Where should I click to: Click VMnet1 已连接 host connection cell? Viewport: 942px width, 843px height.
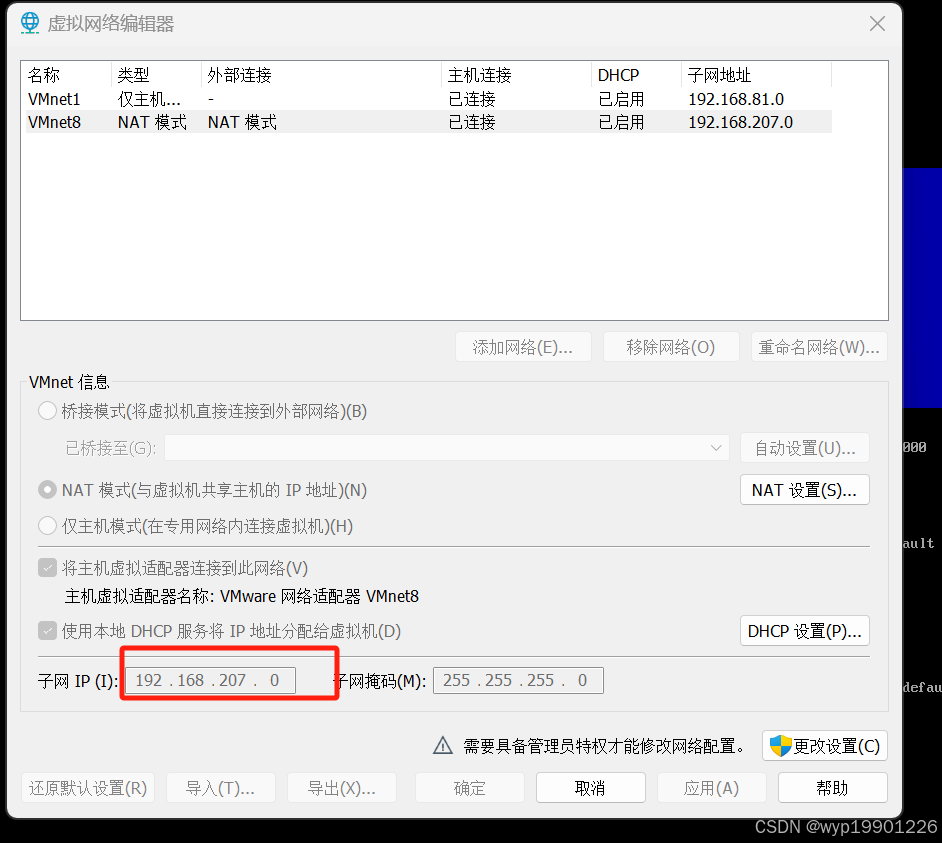(x=472, y=99)
